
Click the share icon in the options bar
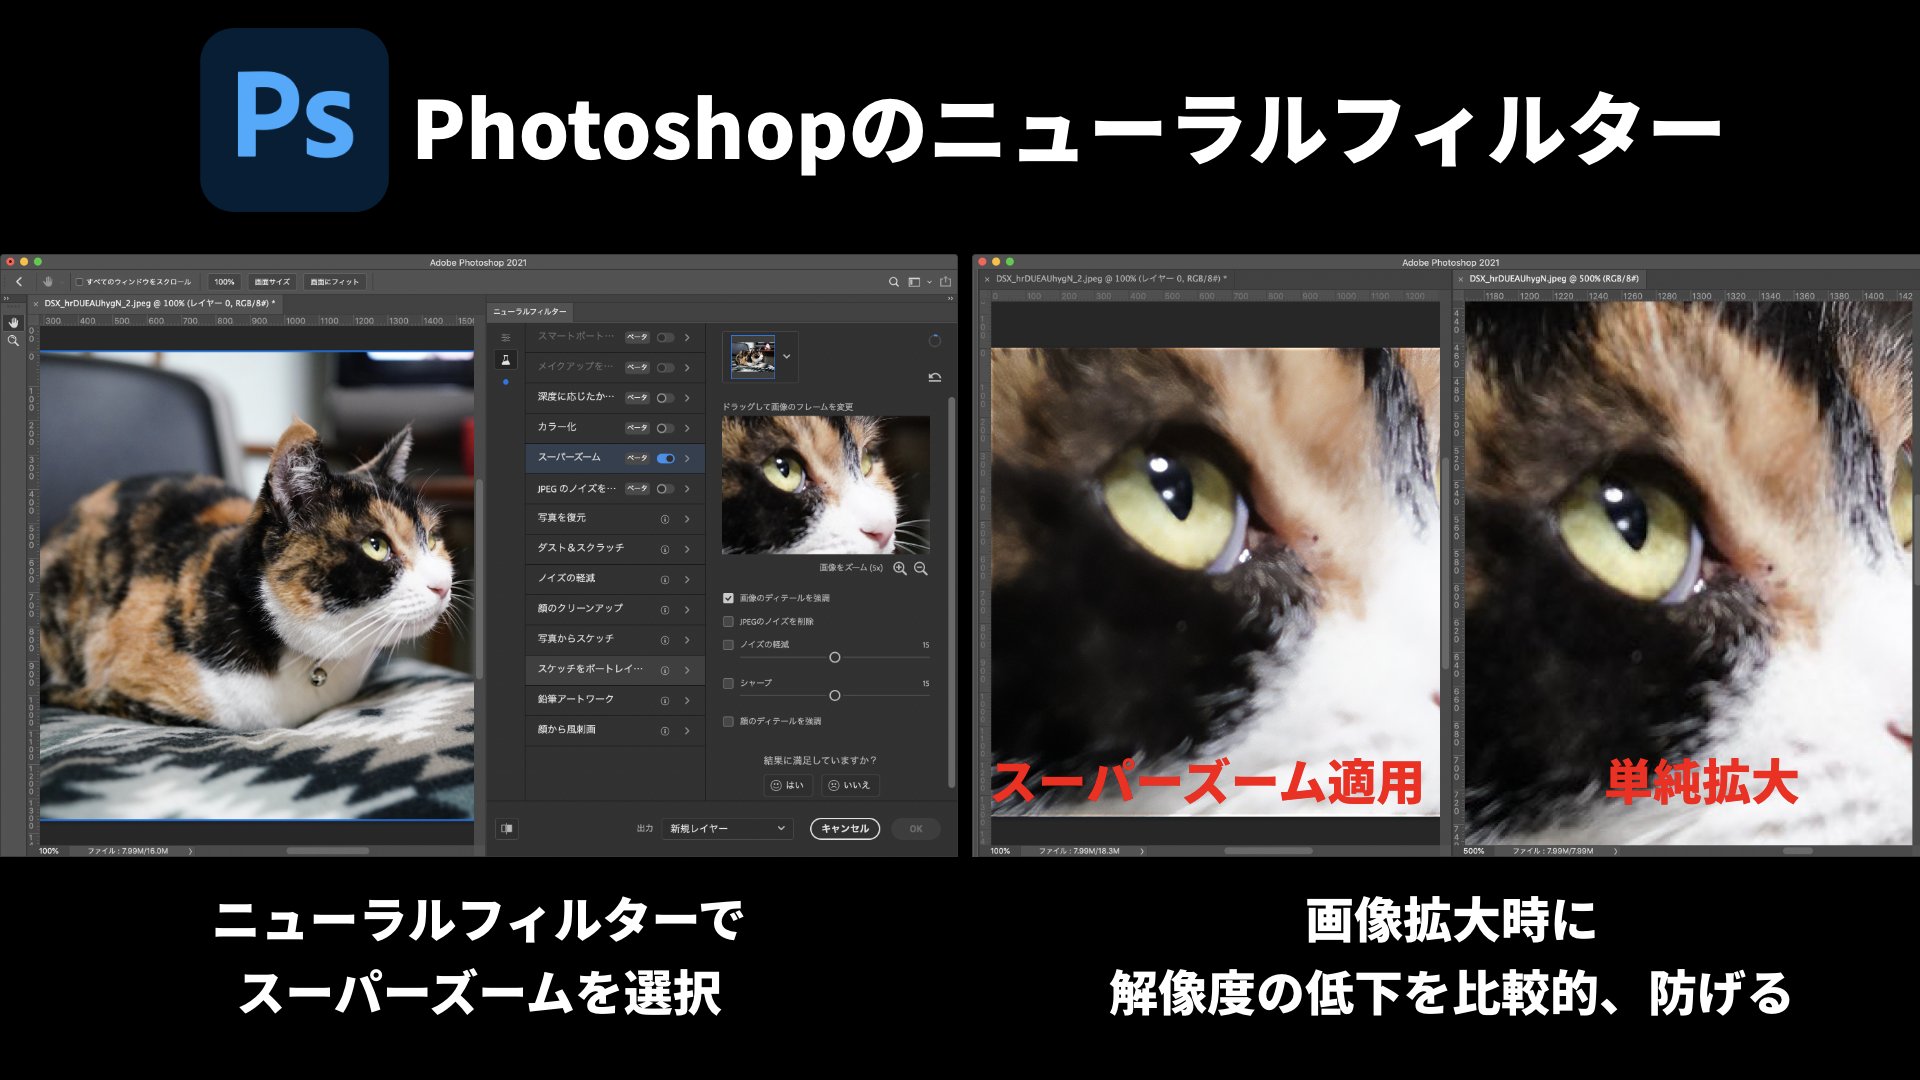point(945,282)
